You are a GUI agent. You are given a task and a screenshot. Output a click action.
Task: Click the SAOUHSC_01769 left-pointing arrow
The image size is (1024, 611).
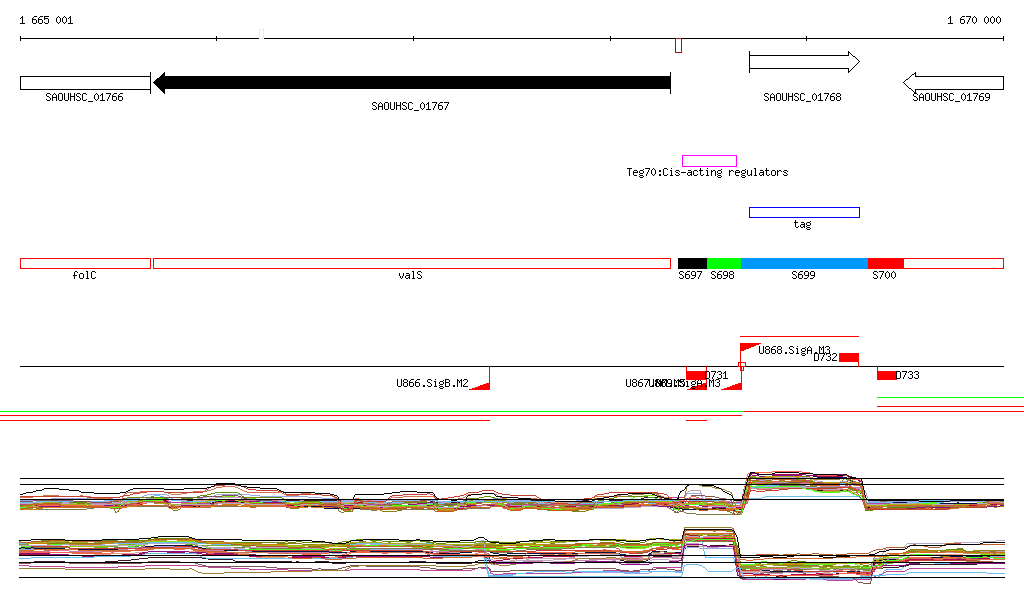coord(953,83)
